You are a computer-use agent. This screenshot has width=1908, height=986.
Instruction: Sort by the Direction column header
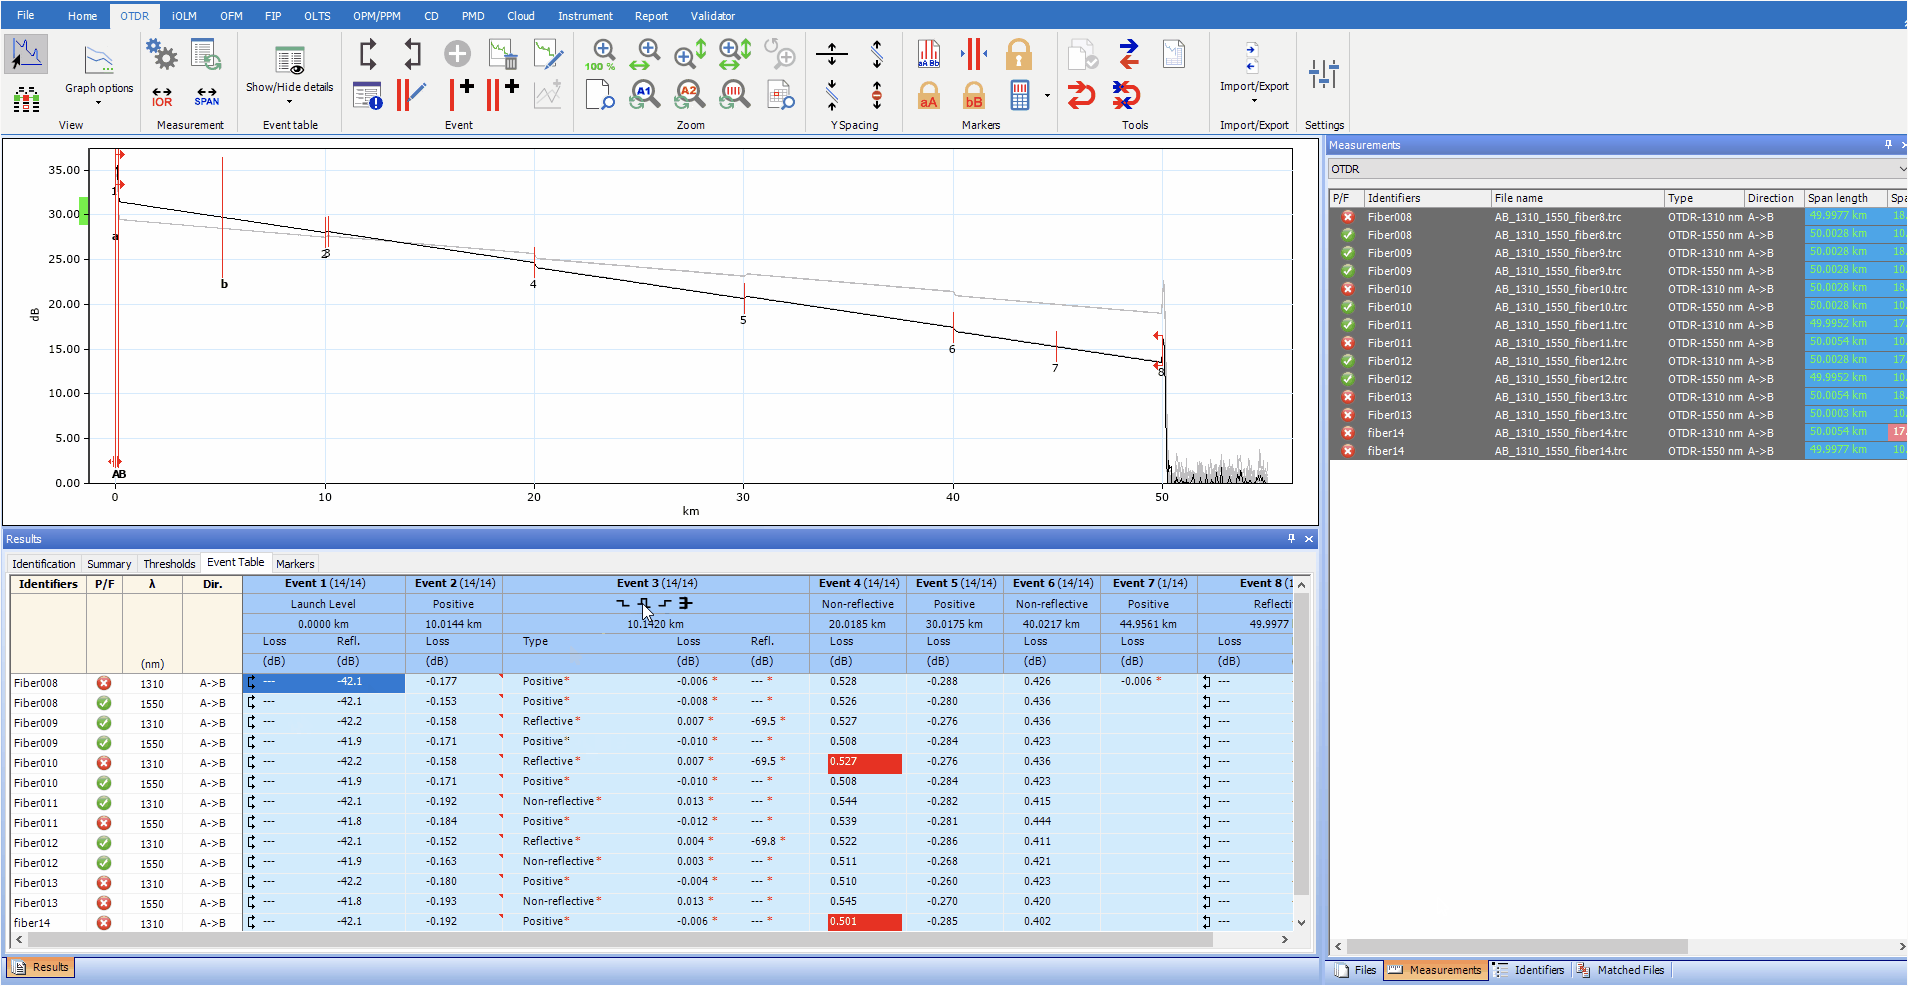[x=1774, y=198]
